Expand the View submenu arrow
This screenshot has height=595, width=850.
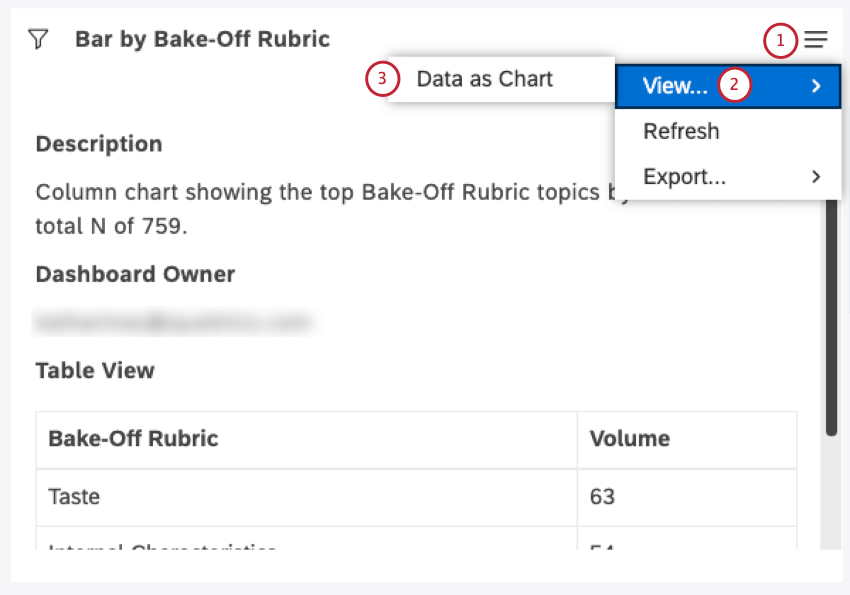pos(816,86)
